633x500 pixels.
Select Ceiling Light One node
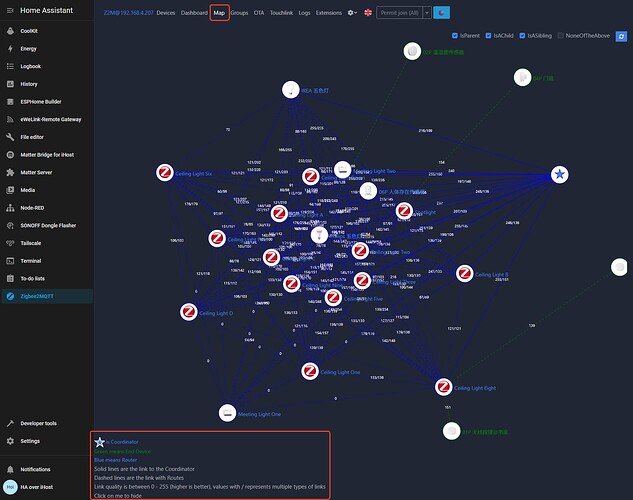coord(310,371)
